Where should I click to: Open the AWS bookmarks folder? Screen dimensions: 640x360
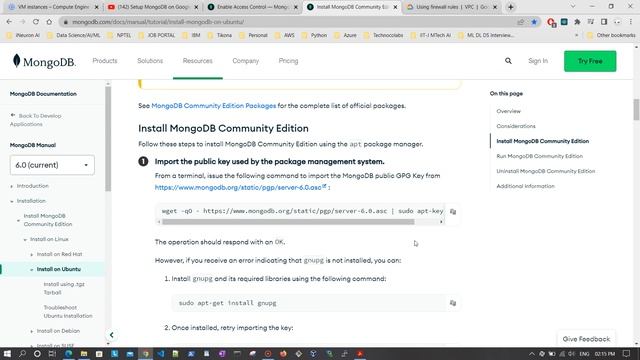tap(284, 35)
